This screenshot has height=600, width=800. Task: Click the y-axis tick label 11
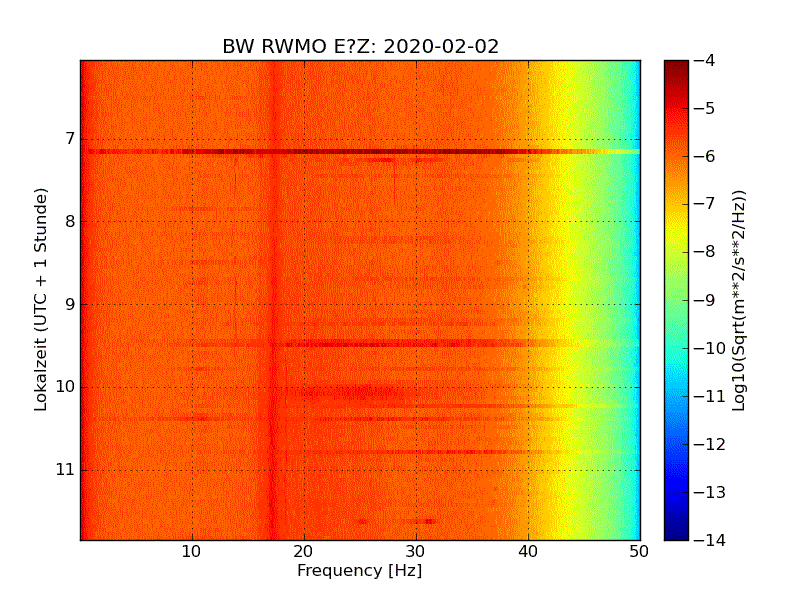(65, 469)
